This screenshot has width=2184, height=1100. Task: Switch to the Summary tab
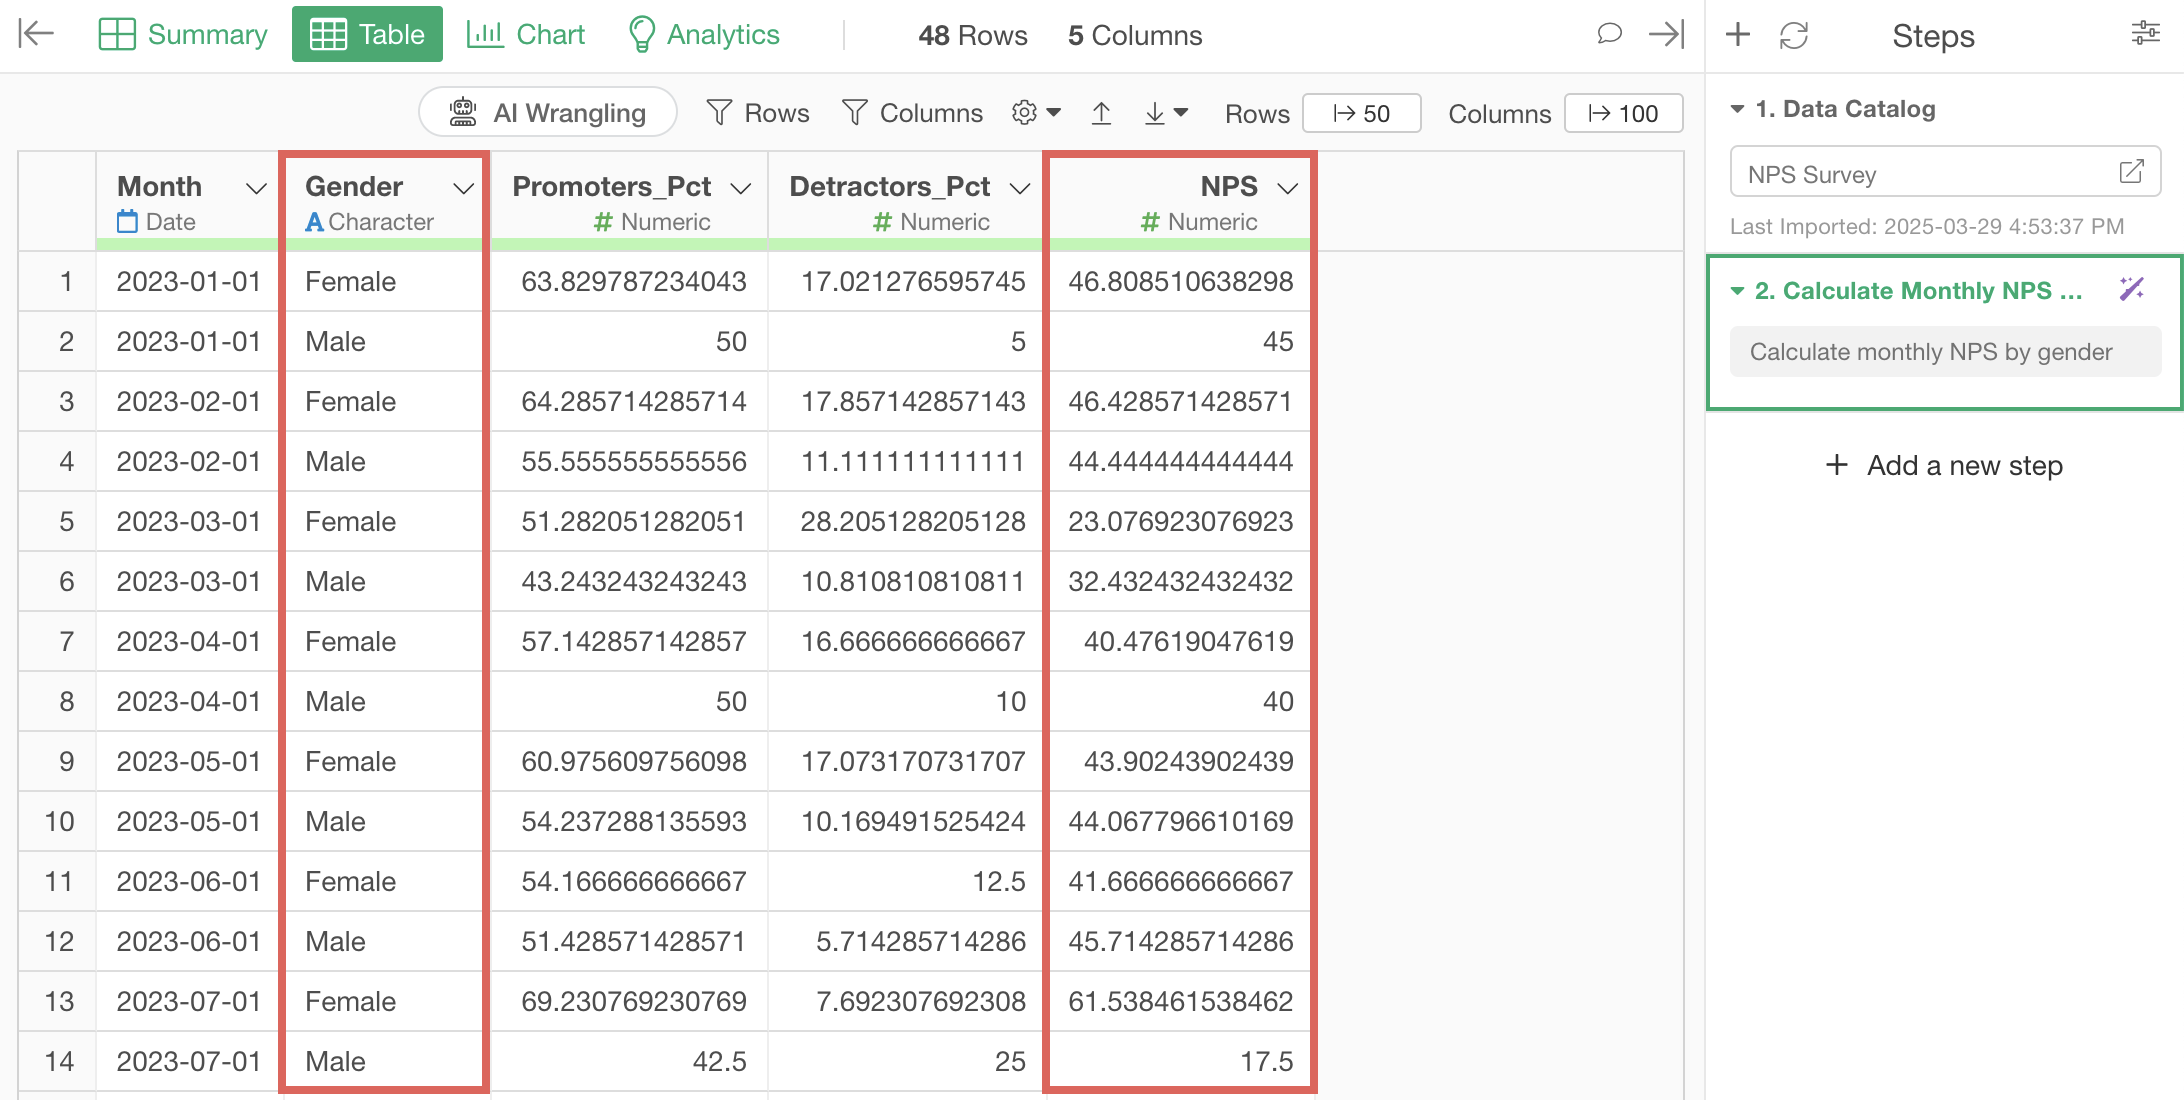coord(183,35)
